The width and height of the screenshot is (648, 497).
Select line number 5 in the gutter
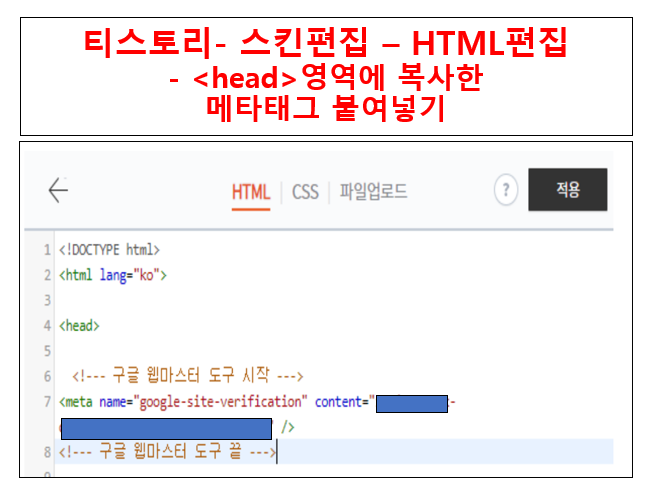coord(48,351)
